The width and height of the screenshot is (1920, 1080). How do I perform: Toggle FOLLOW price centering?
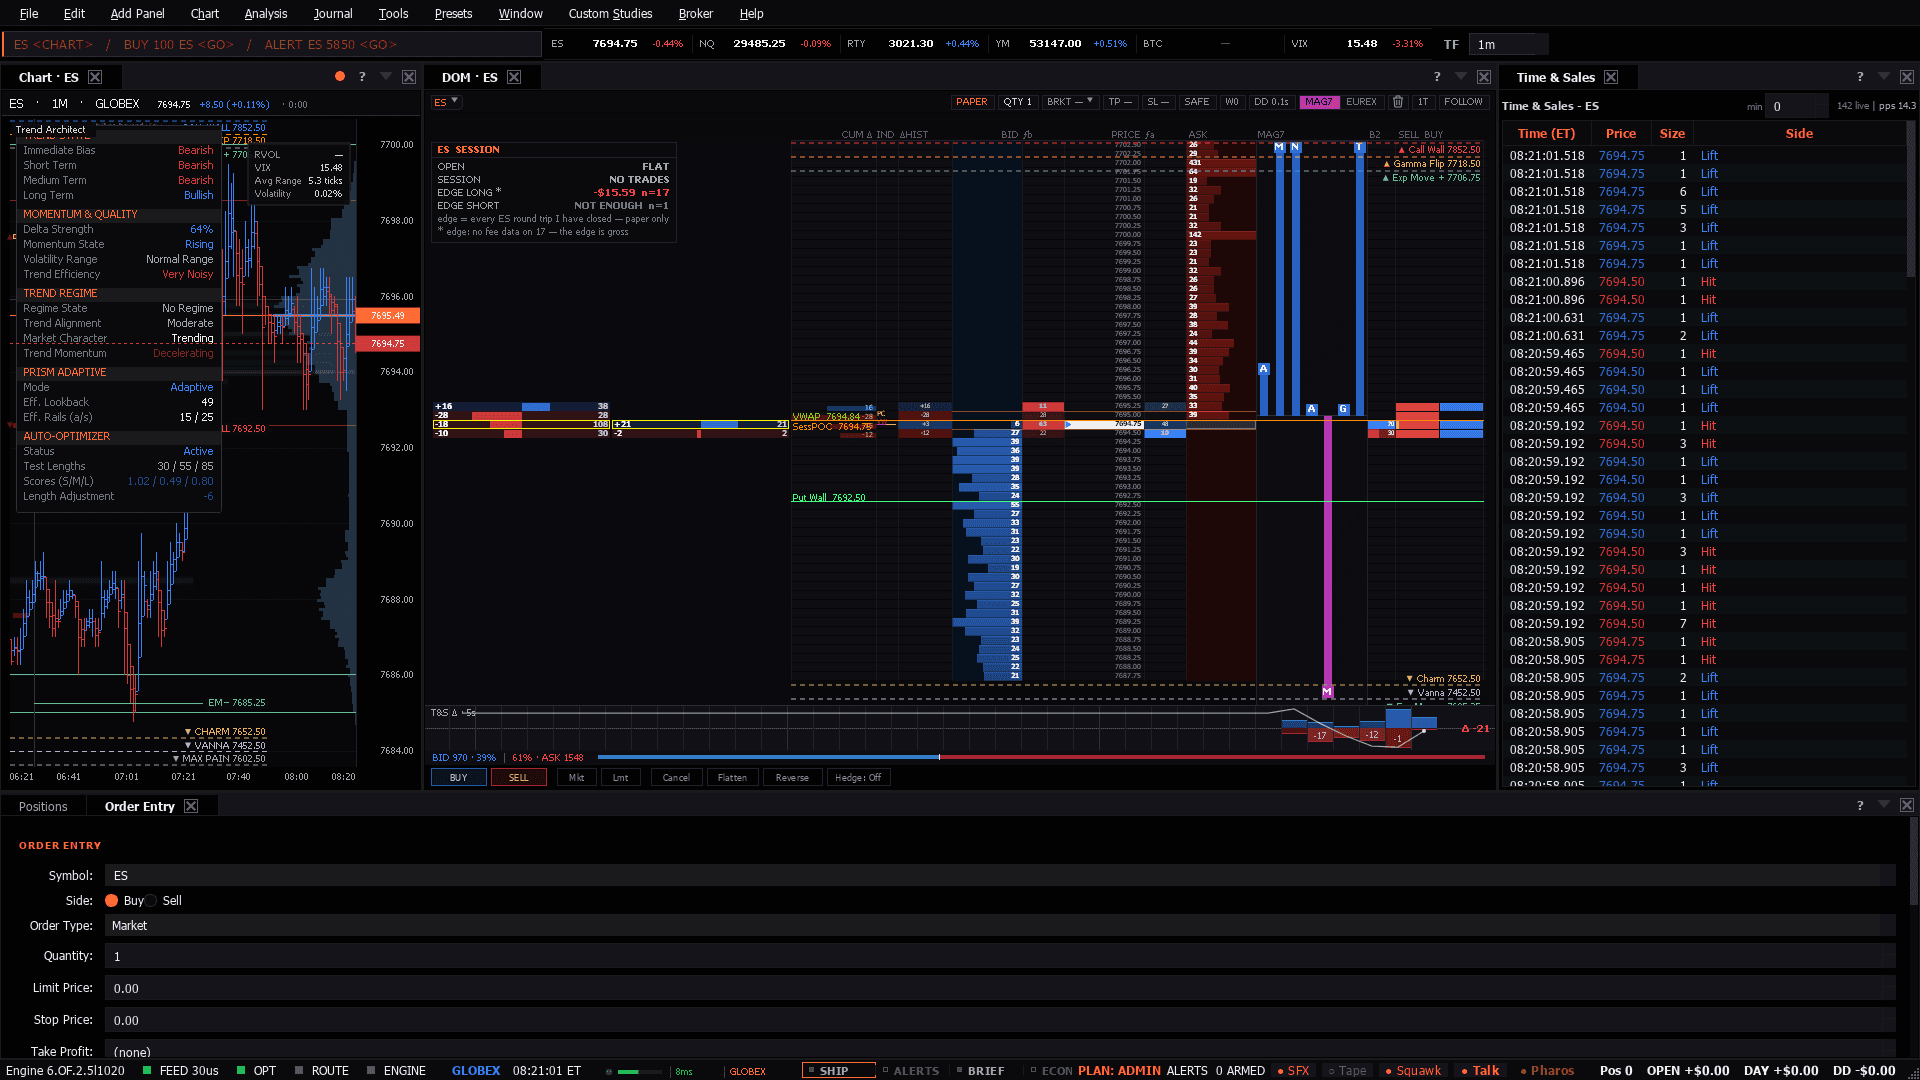(x=1463, y=102)
